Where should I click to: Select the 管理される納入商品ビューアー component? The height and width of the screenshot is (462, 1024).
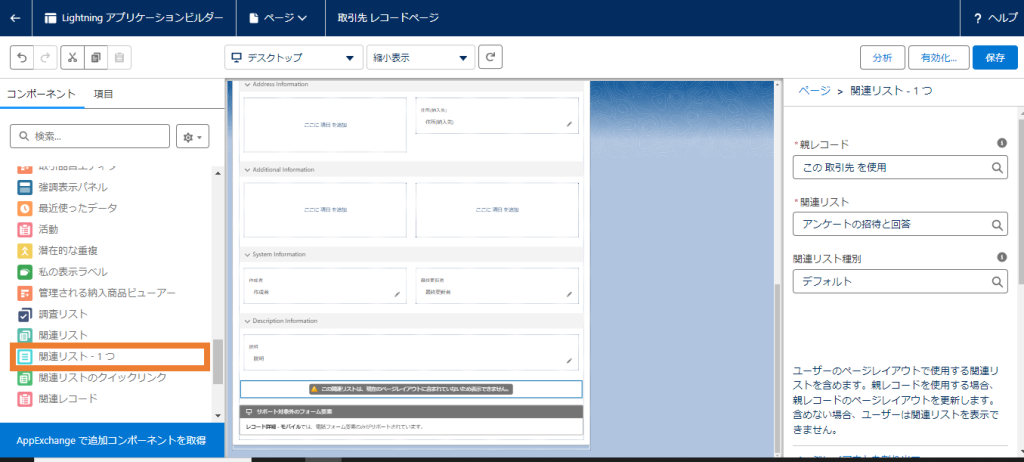click(x=97, y=292)
